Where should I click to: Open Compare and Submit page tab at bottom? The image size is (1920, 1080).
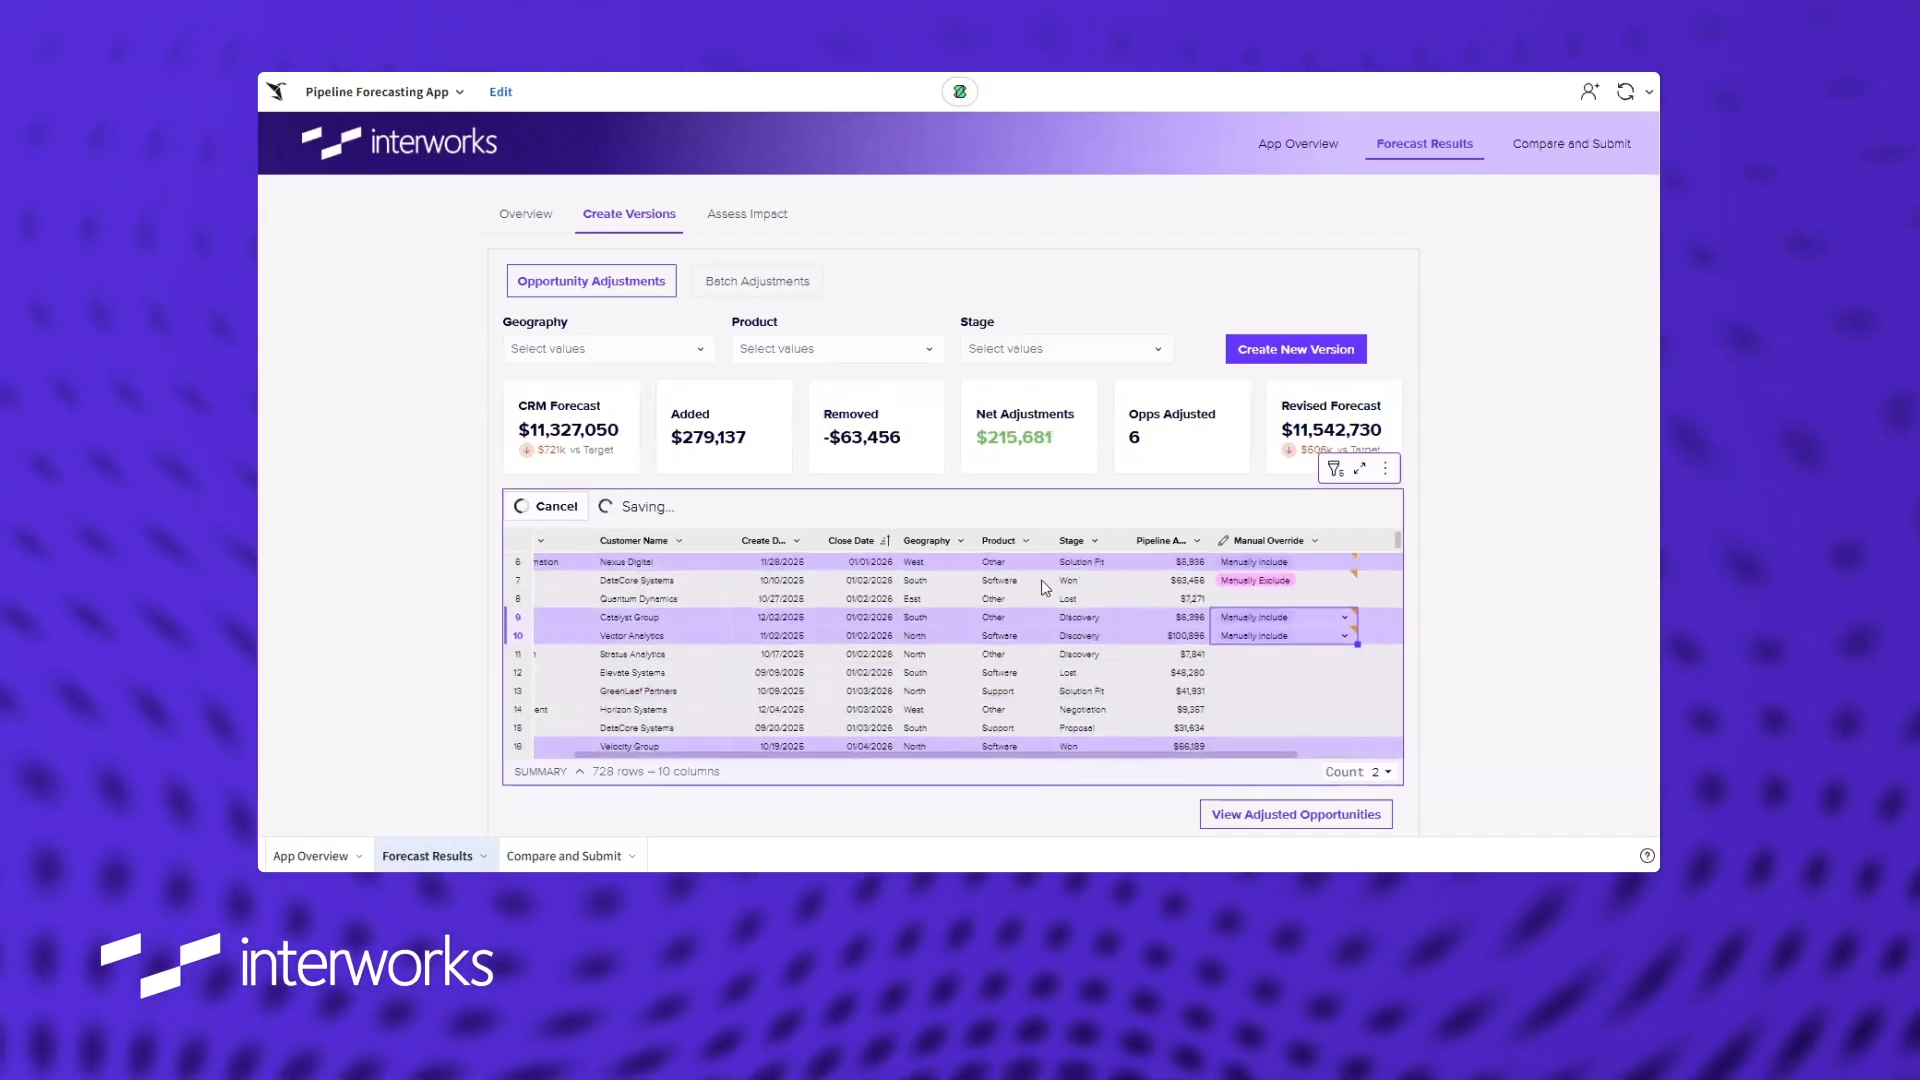tap(563, 857)
